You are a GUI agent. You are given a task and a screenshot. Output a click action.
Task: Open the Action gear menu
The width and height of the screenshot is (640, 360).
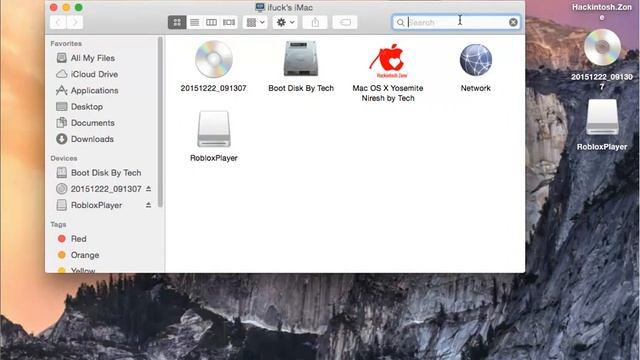[x=285, y=22]
